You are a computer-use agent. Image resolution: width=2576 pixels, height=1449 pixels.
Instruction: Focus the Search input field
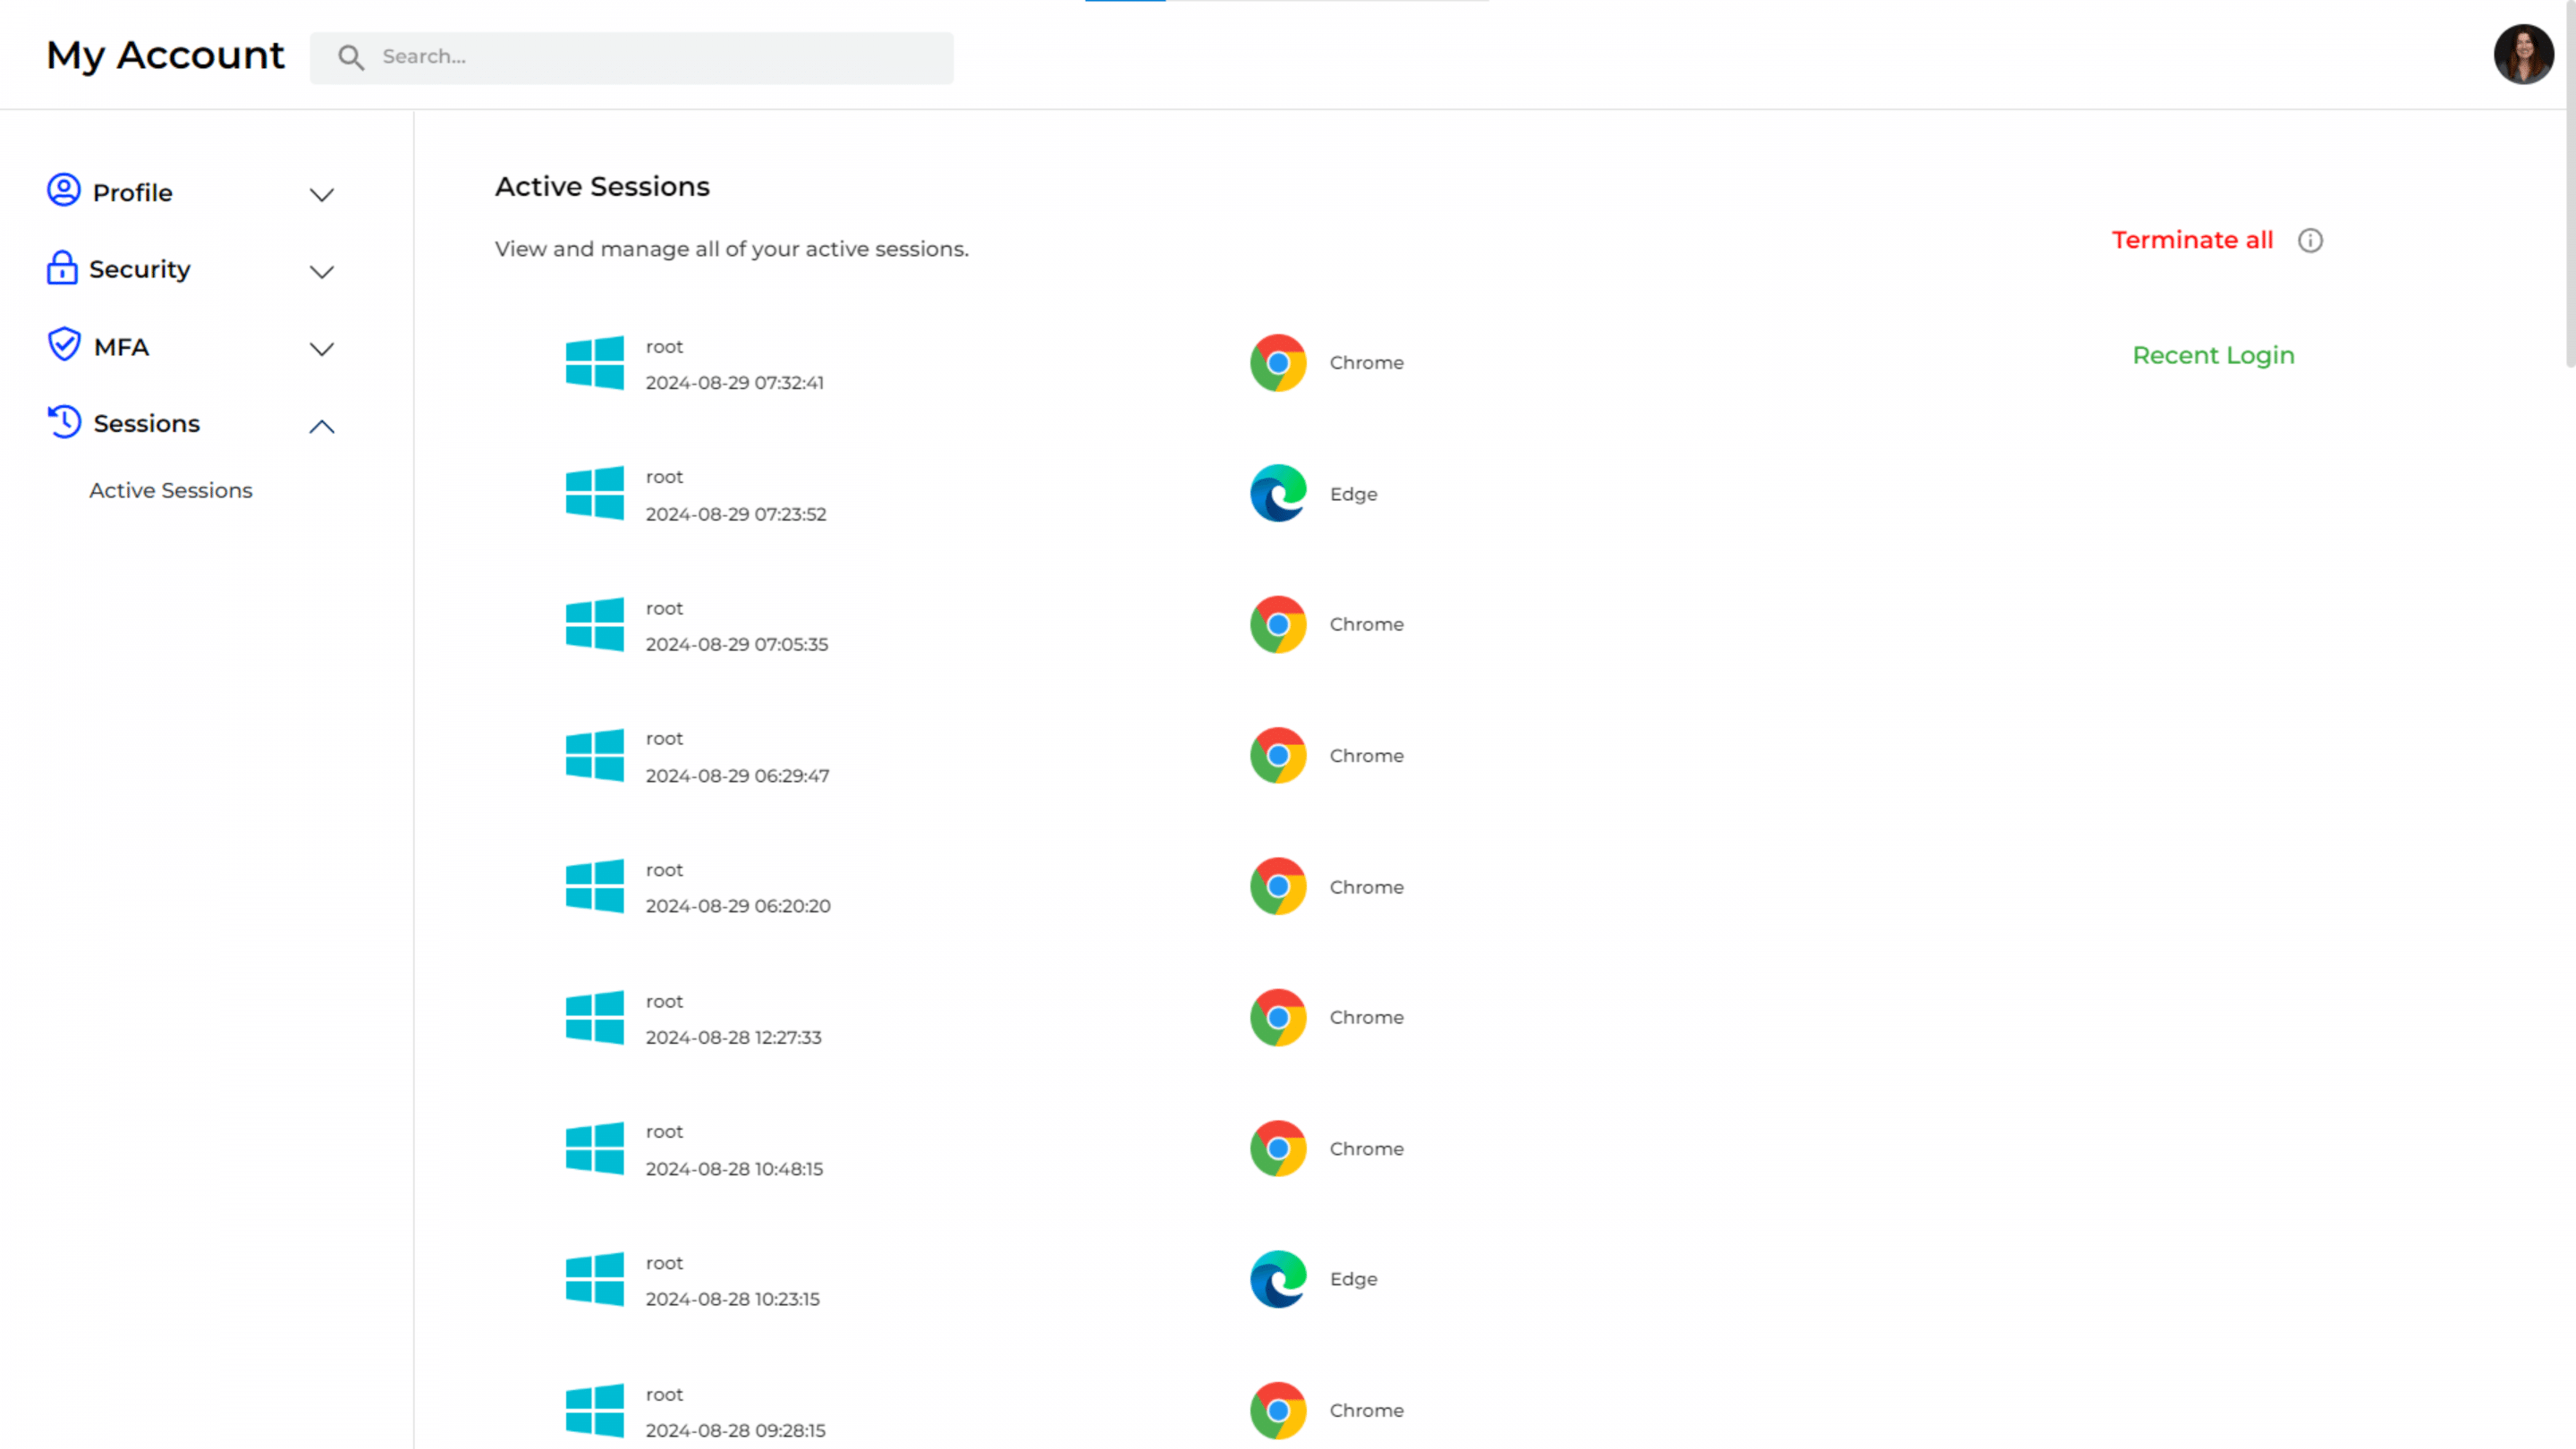pyautogui.click(x=631, y=57)
